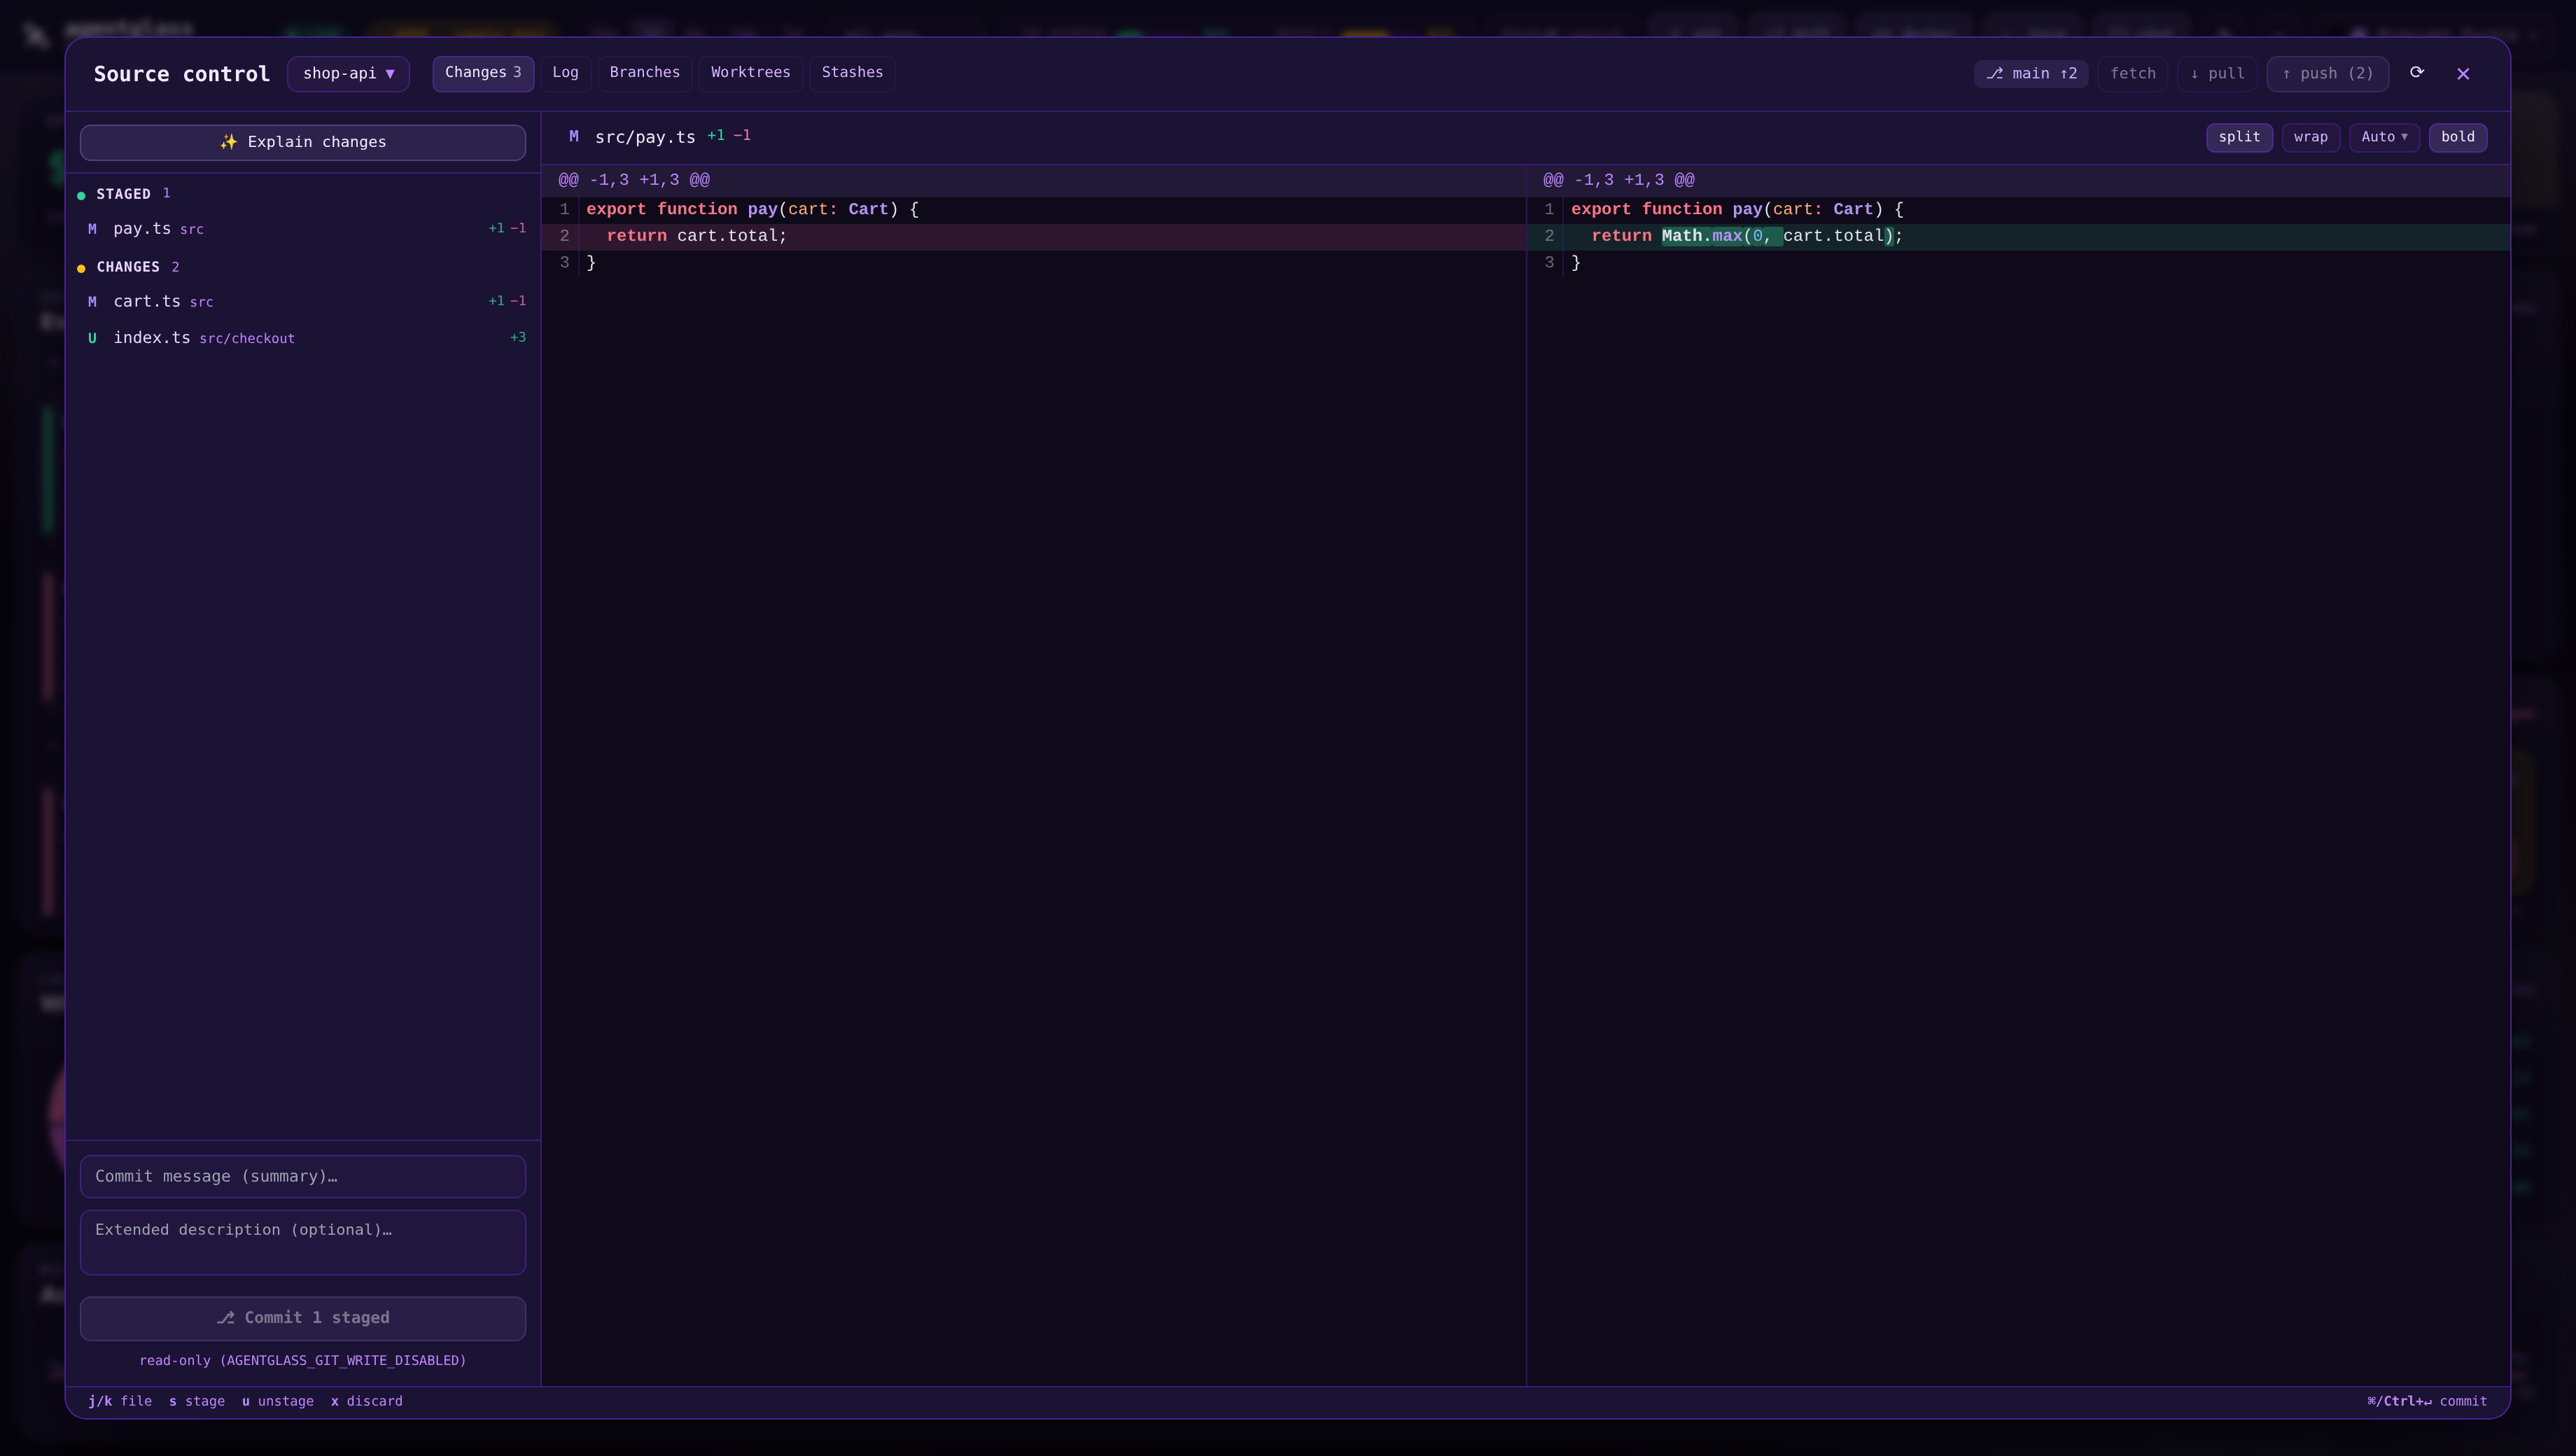Click the fetch button

tap(2133, 74)
